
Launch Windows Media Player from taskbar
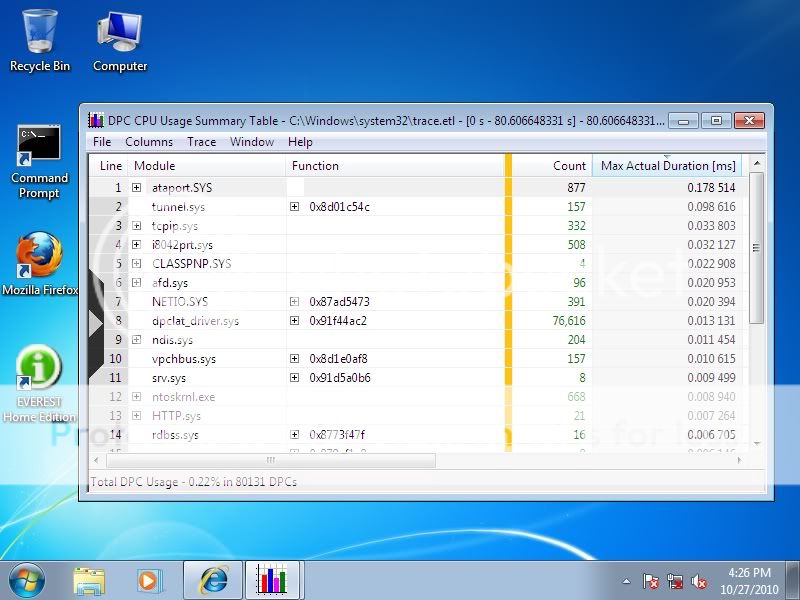coord(149,581)
